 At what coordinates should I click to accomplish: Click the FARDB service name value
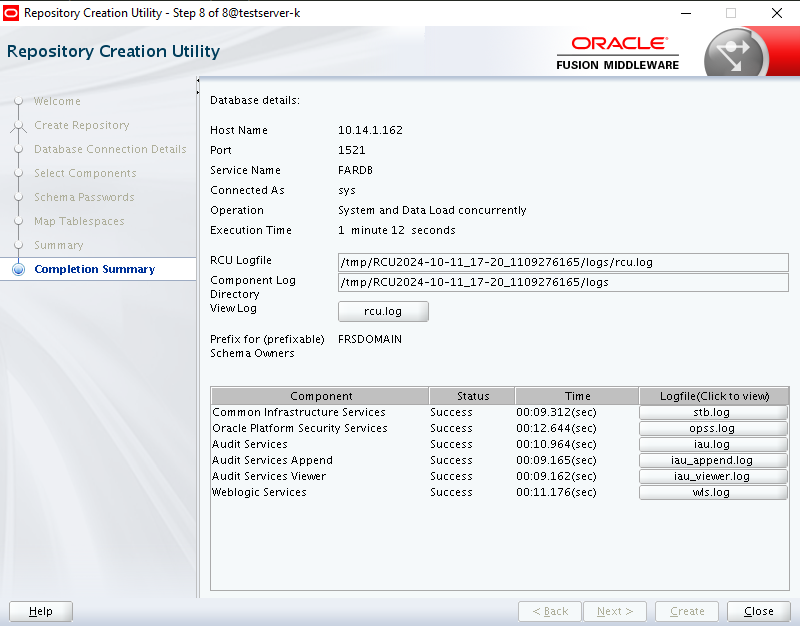(x=355, y=170)
